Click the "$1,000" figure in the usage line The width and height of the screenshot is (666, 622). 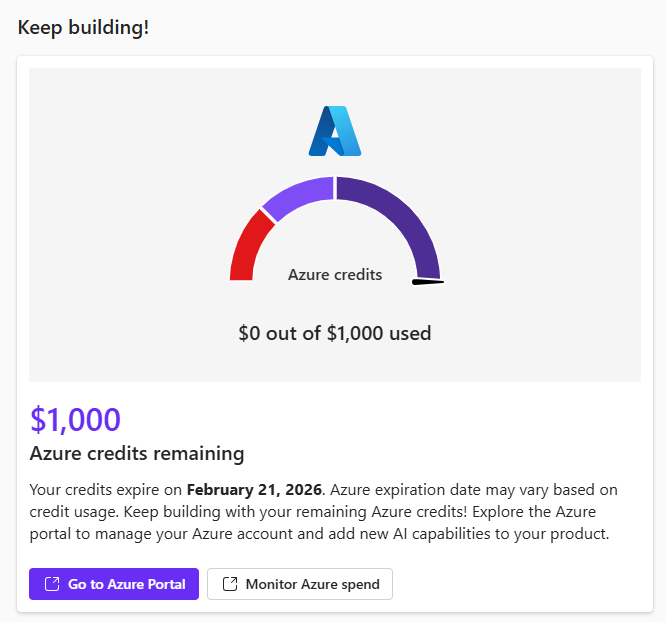[x=355, y=333]
